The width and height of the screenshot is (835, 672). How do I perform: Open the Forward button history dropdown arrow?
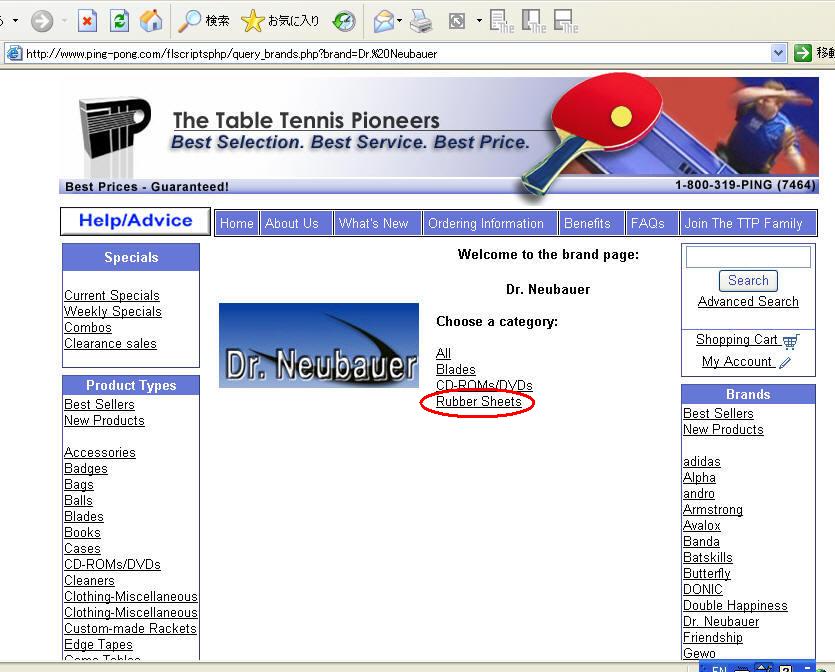tap(64, 21)
